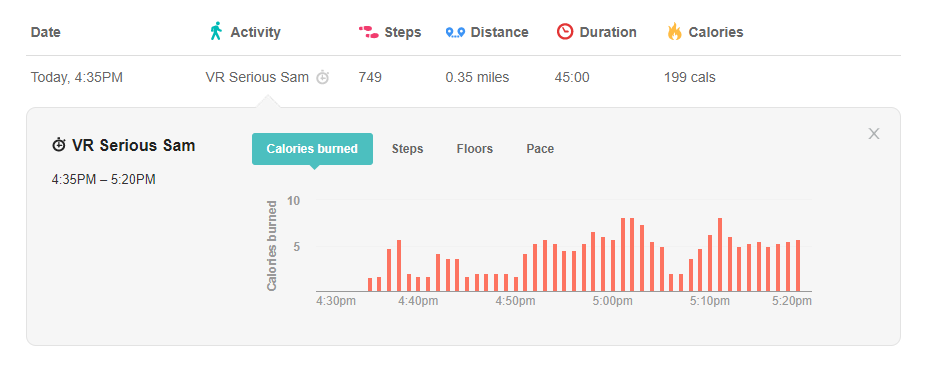
Task: Click the Today, 4:35PM date entry
Action: pos(77,77)
